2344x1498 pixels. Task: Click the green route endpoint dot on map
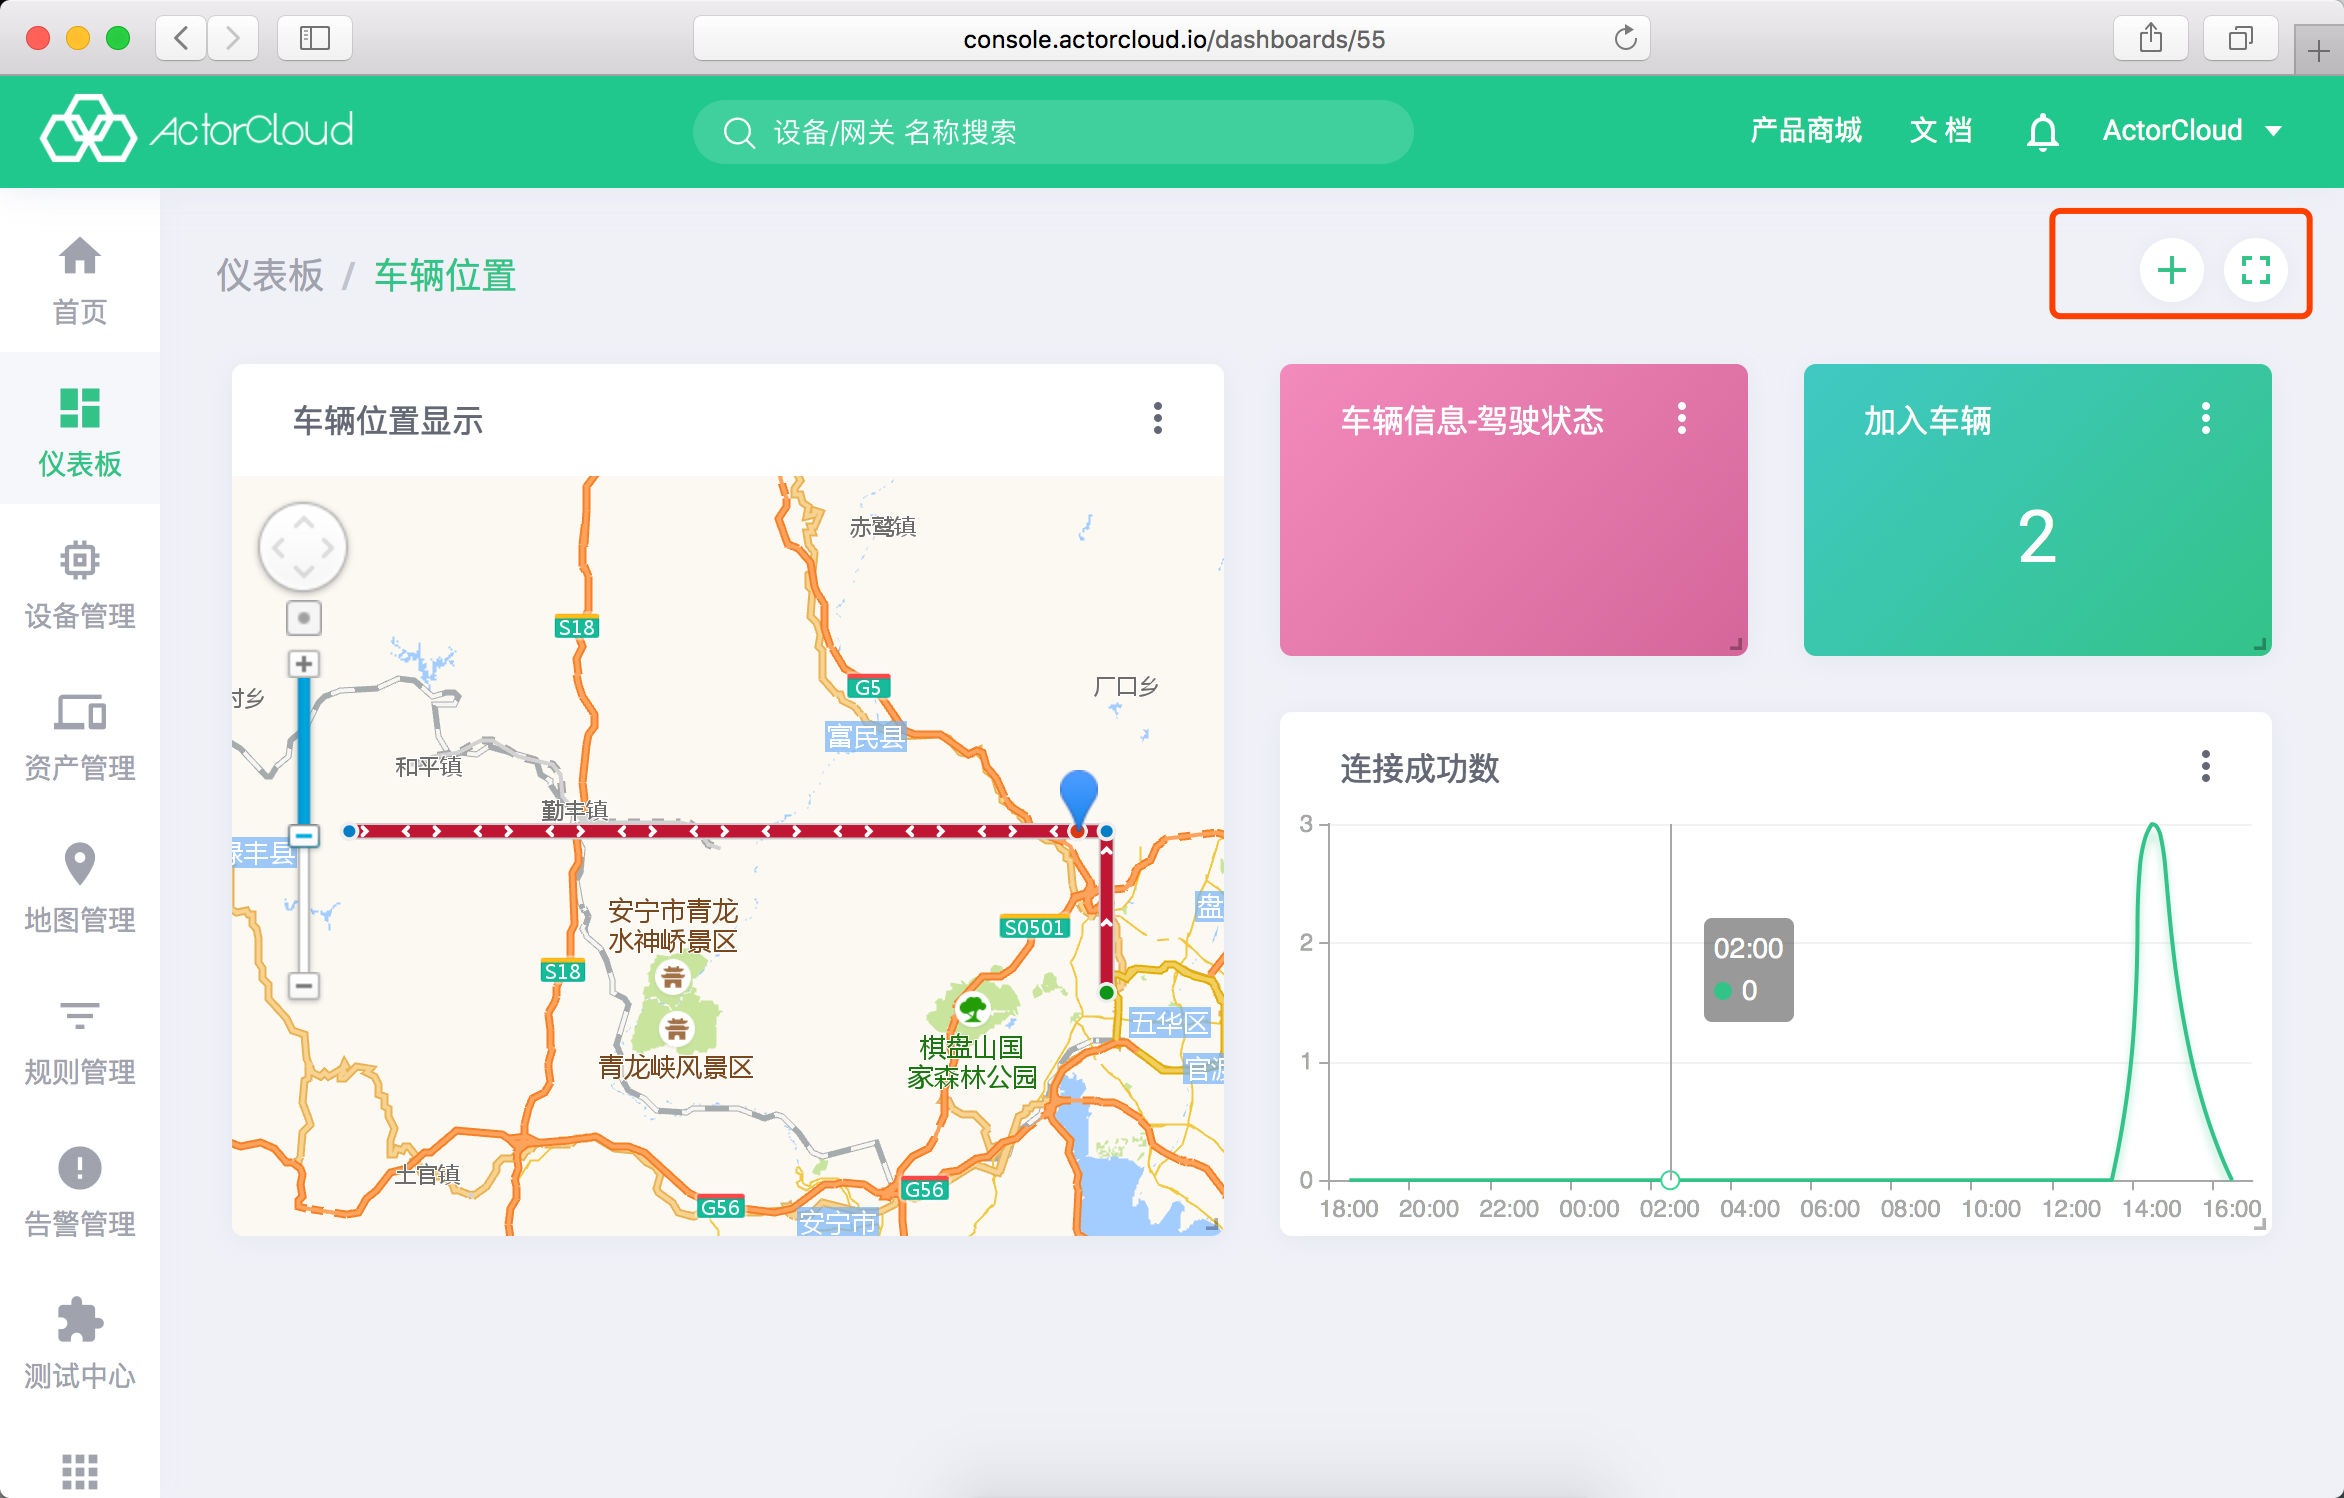(x=1106, y=992)
